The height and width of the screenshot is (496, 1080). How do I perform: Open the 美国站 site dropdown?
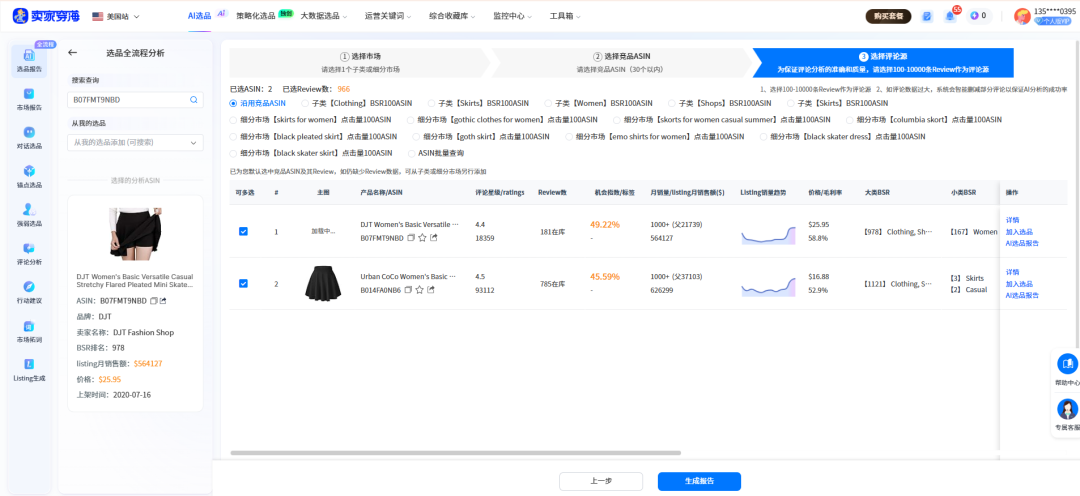[115, 16]
